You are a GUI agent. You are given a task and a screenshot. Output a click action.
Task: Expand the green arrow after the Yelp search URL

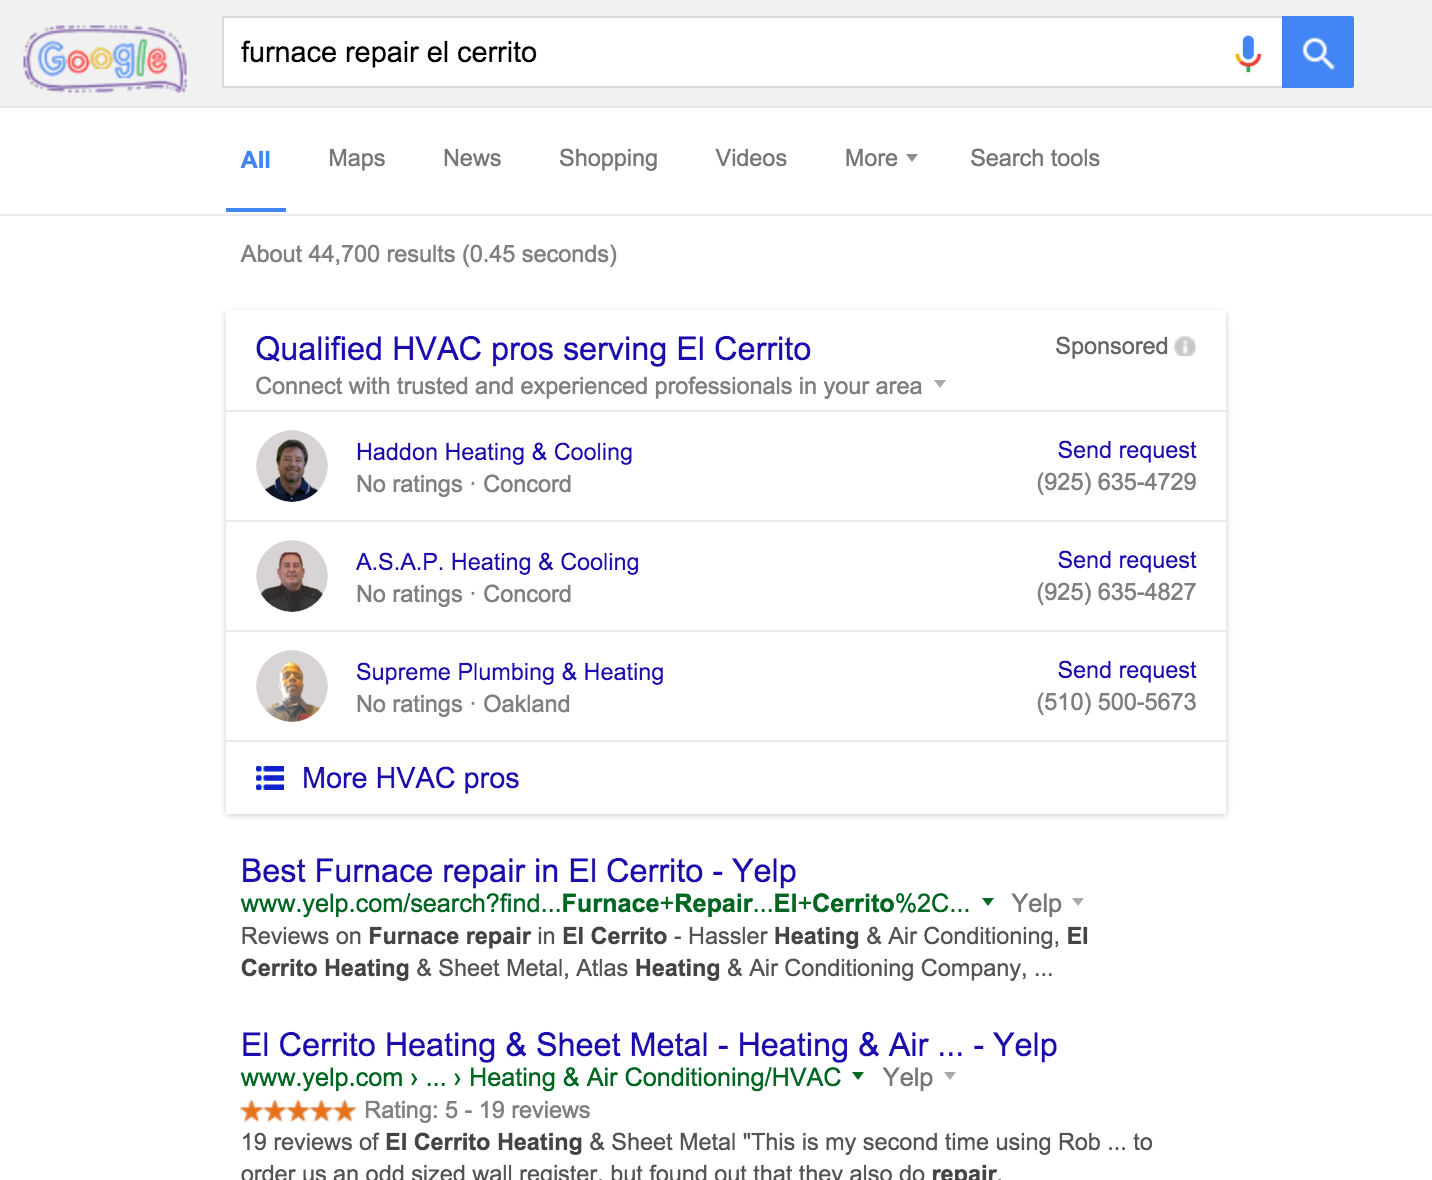click(988, 901)
